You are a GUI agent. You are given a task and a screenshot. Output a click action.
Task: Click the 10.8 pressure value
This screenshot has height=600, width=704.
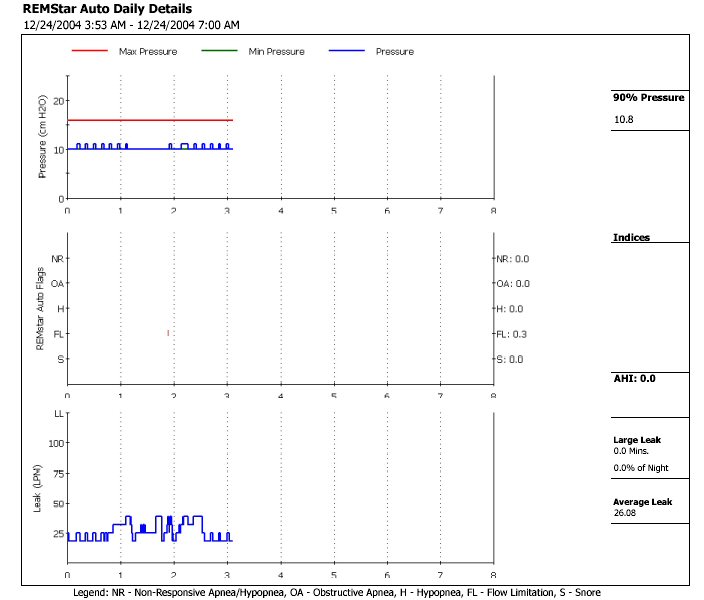click(624, 119)
